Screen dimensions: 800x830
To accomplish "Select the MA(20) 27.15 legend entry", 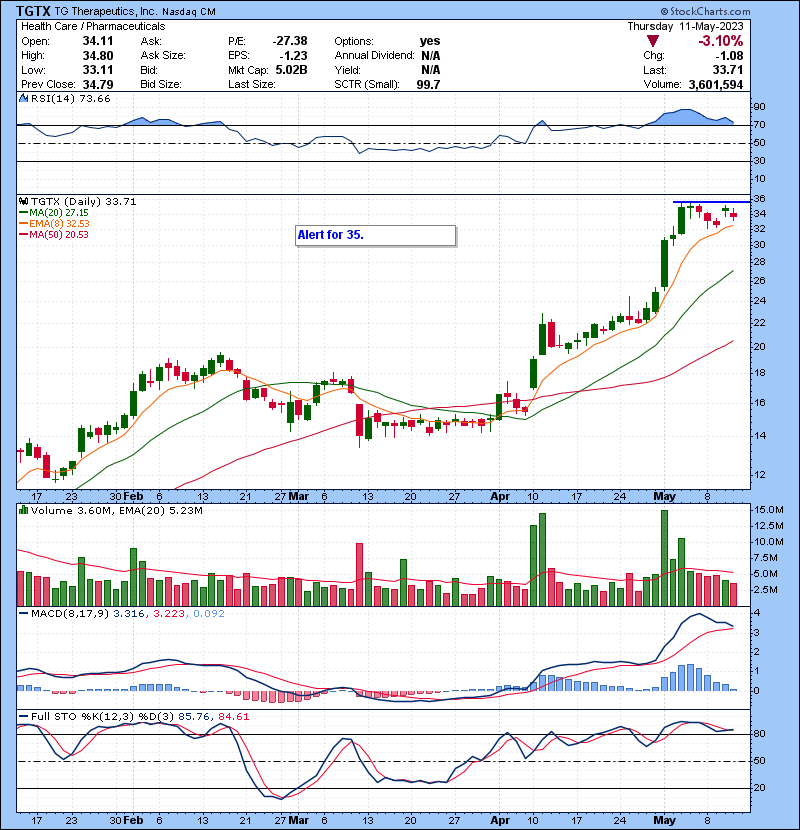I will pyautogui.click(x=53, y=212).
